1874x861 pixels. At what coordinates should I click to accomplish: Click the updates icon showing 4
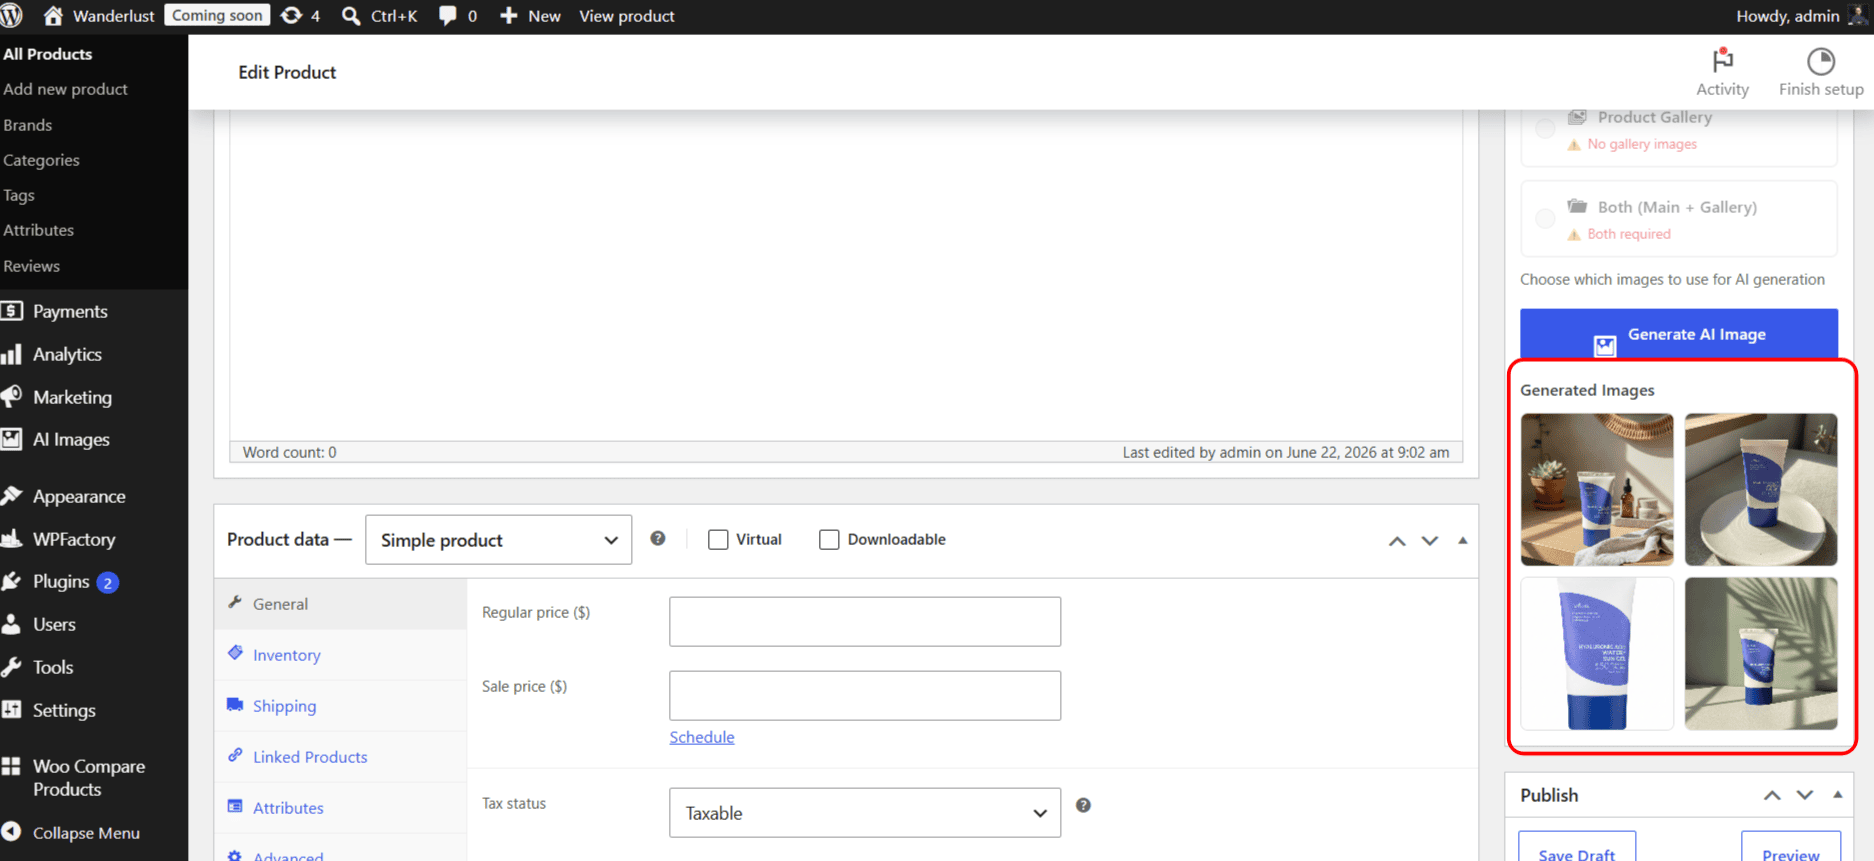point(291,16)
